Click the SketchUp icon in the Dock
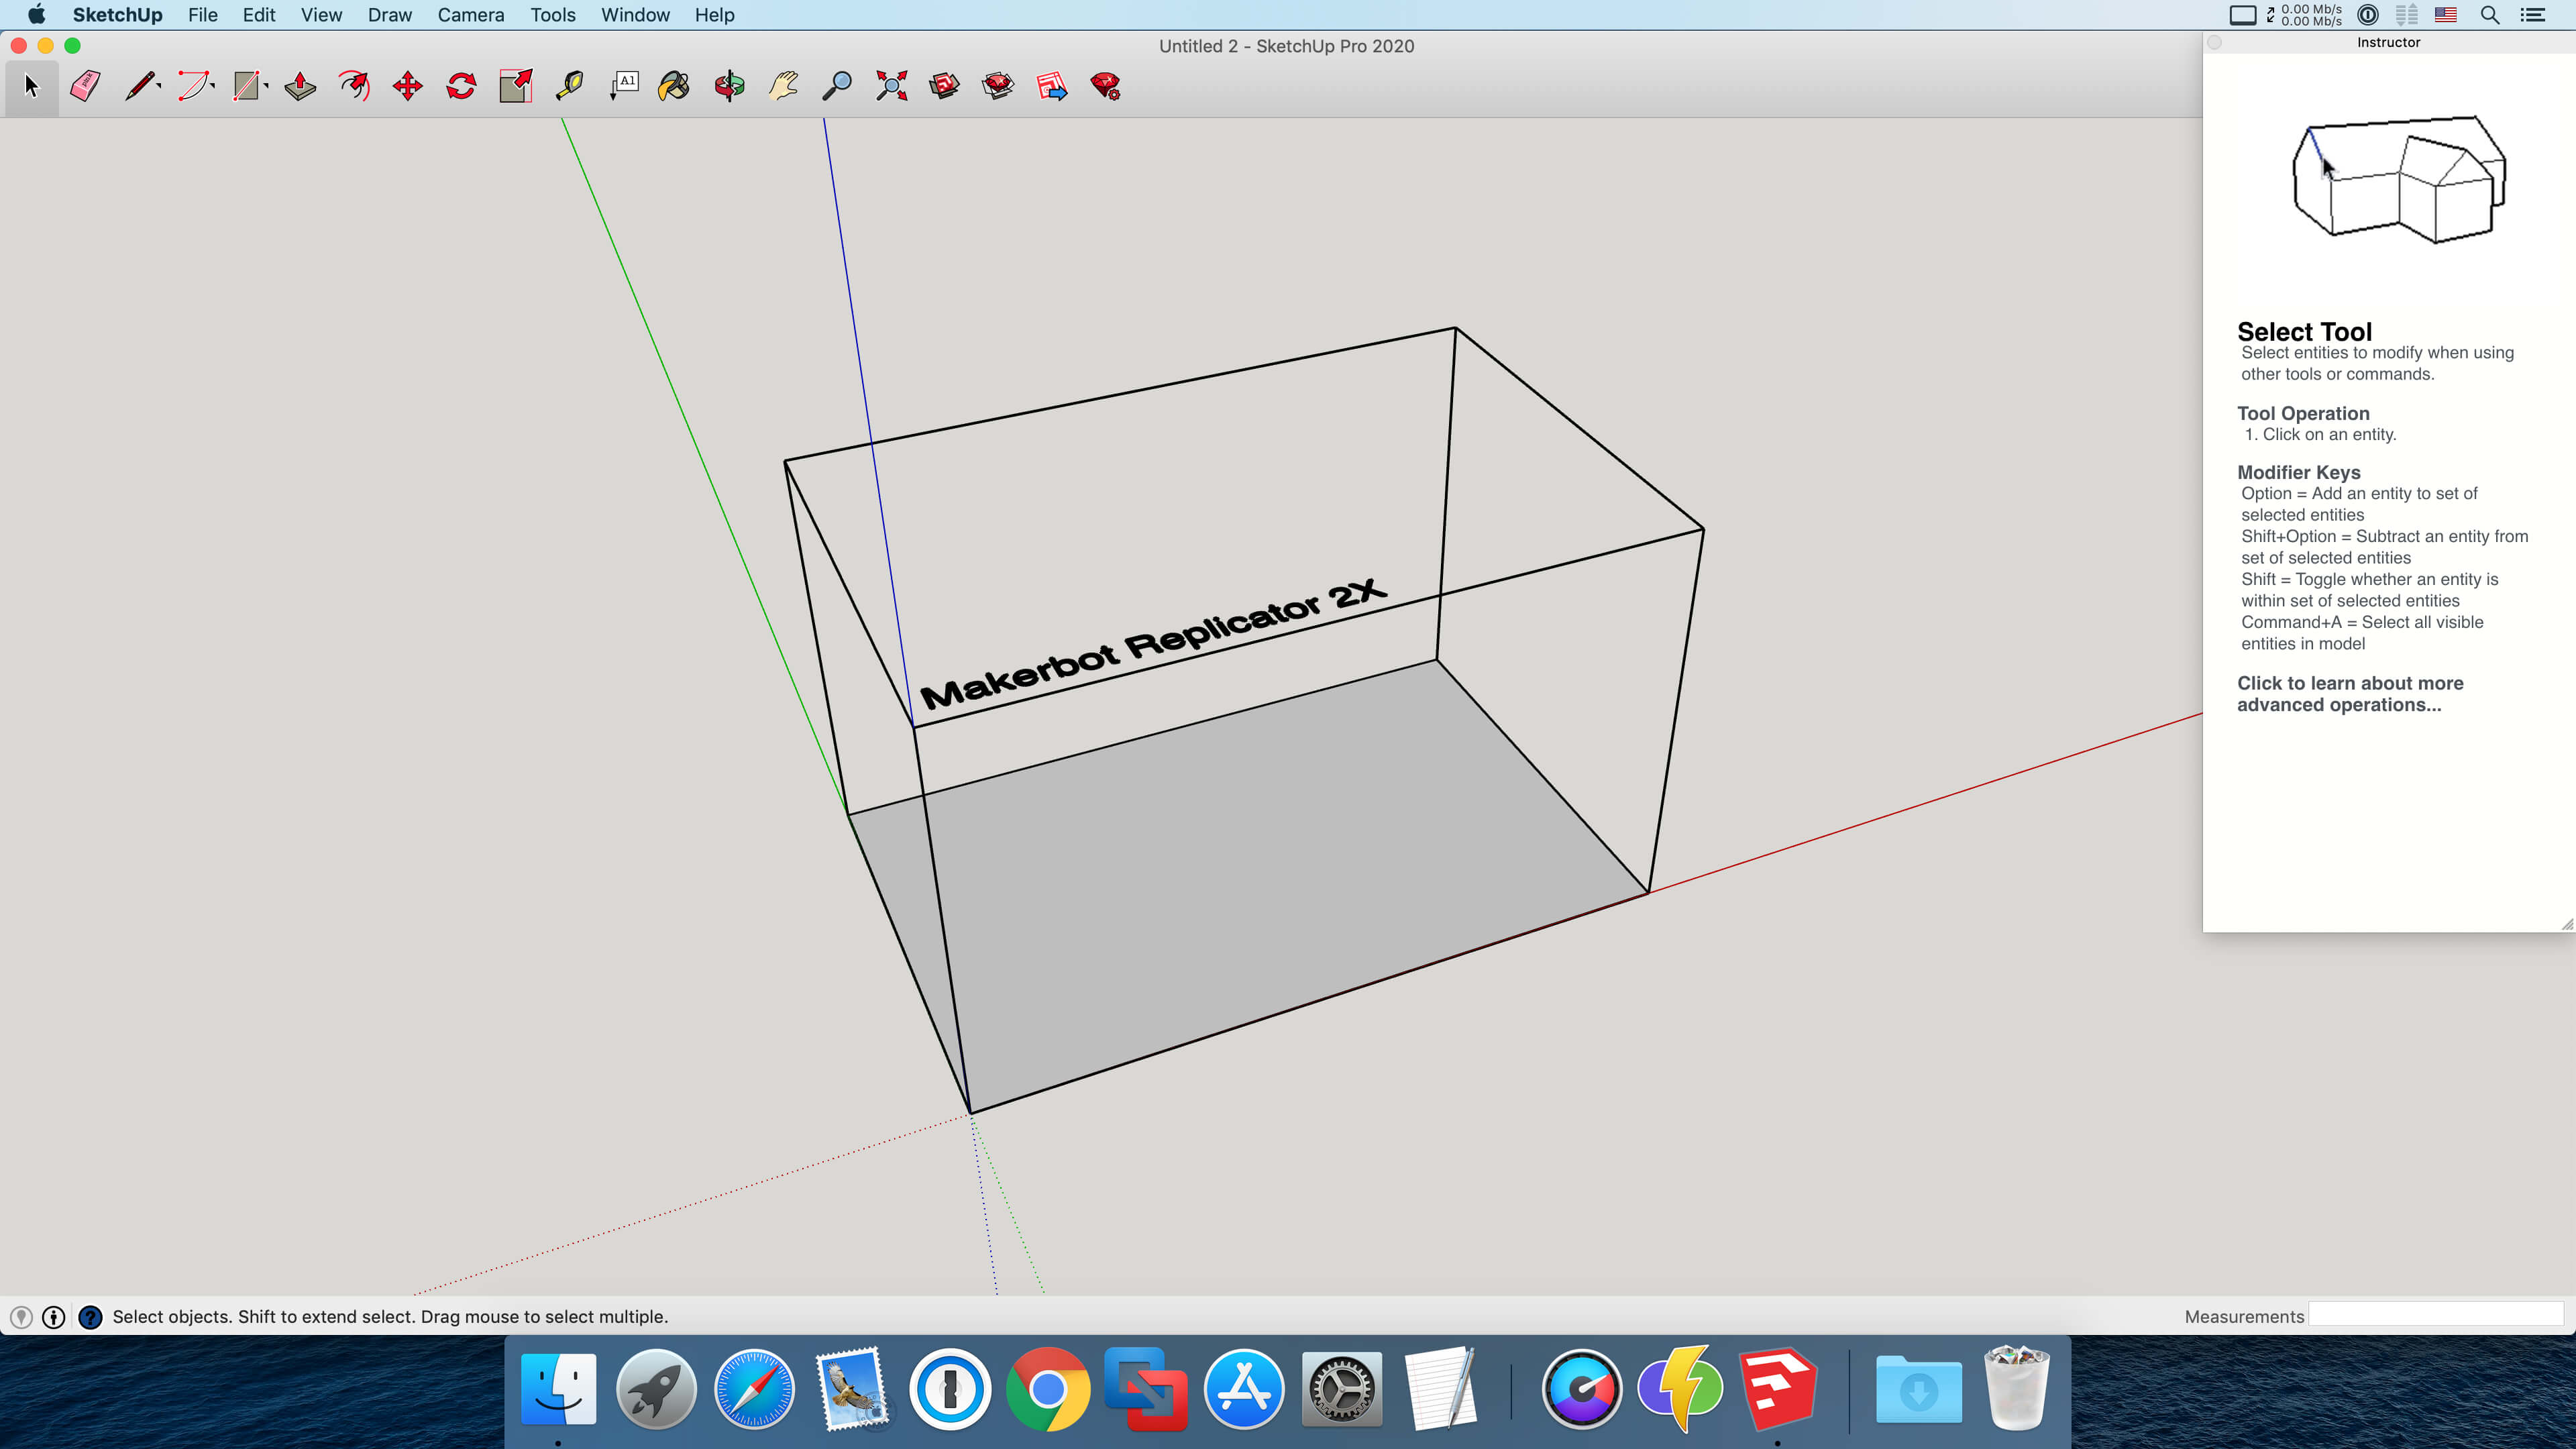 coord(1778,1389)
